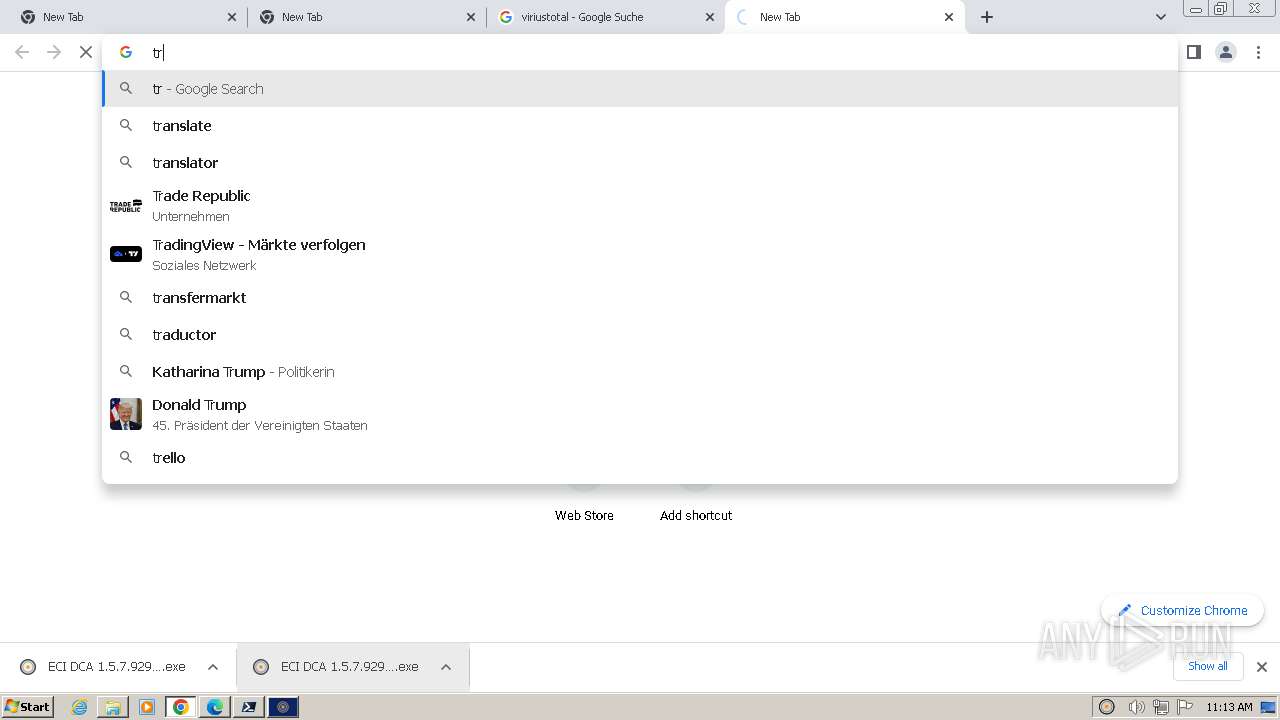Click the installer disc tray icon
Image resolution: width=1280 pixels, height=720 pixels.
point(1107,707)
